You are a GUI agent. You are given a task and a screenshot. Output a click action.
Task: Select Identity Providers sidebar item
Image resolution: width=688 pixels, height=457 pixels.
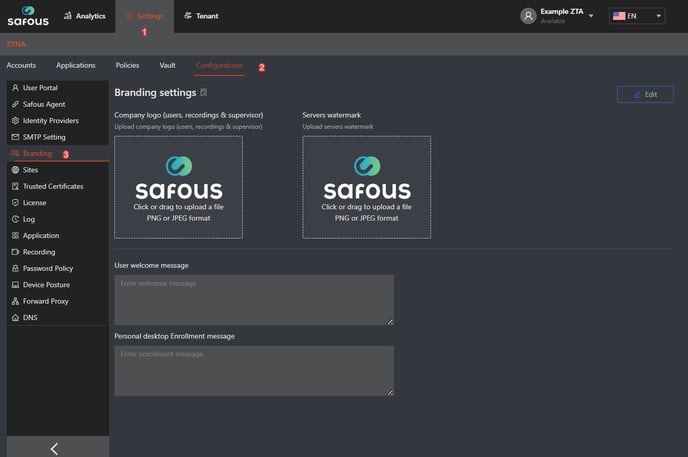pyautogui.click(x=50, y=121)
